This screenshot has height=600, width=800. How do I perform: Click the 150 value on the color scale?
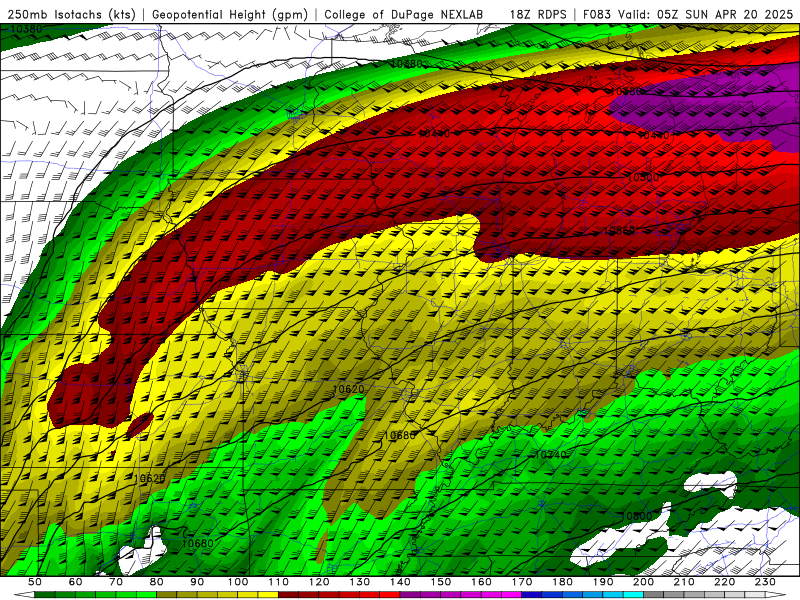pos(441,582)
